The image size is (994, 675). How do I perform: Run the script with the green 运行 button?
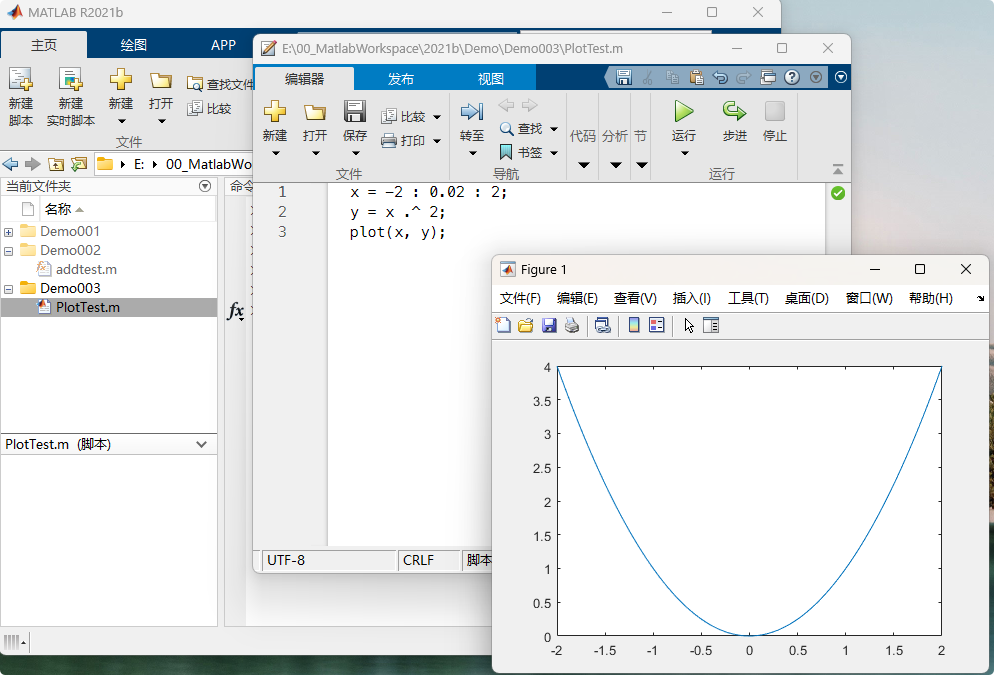[684, 111]
